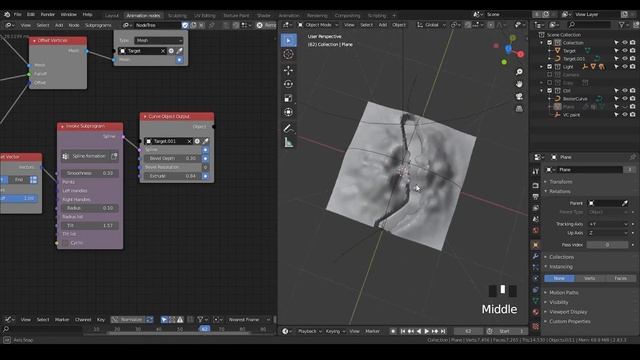Toggle camera view icon in viewport
This screenshot has width=640, height=360.
click(x=519, y=96)
